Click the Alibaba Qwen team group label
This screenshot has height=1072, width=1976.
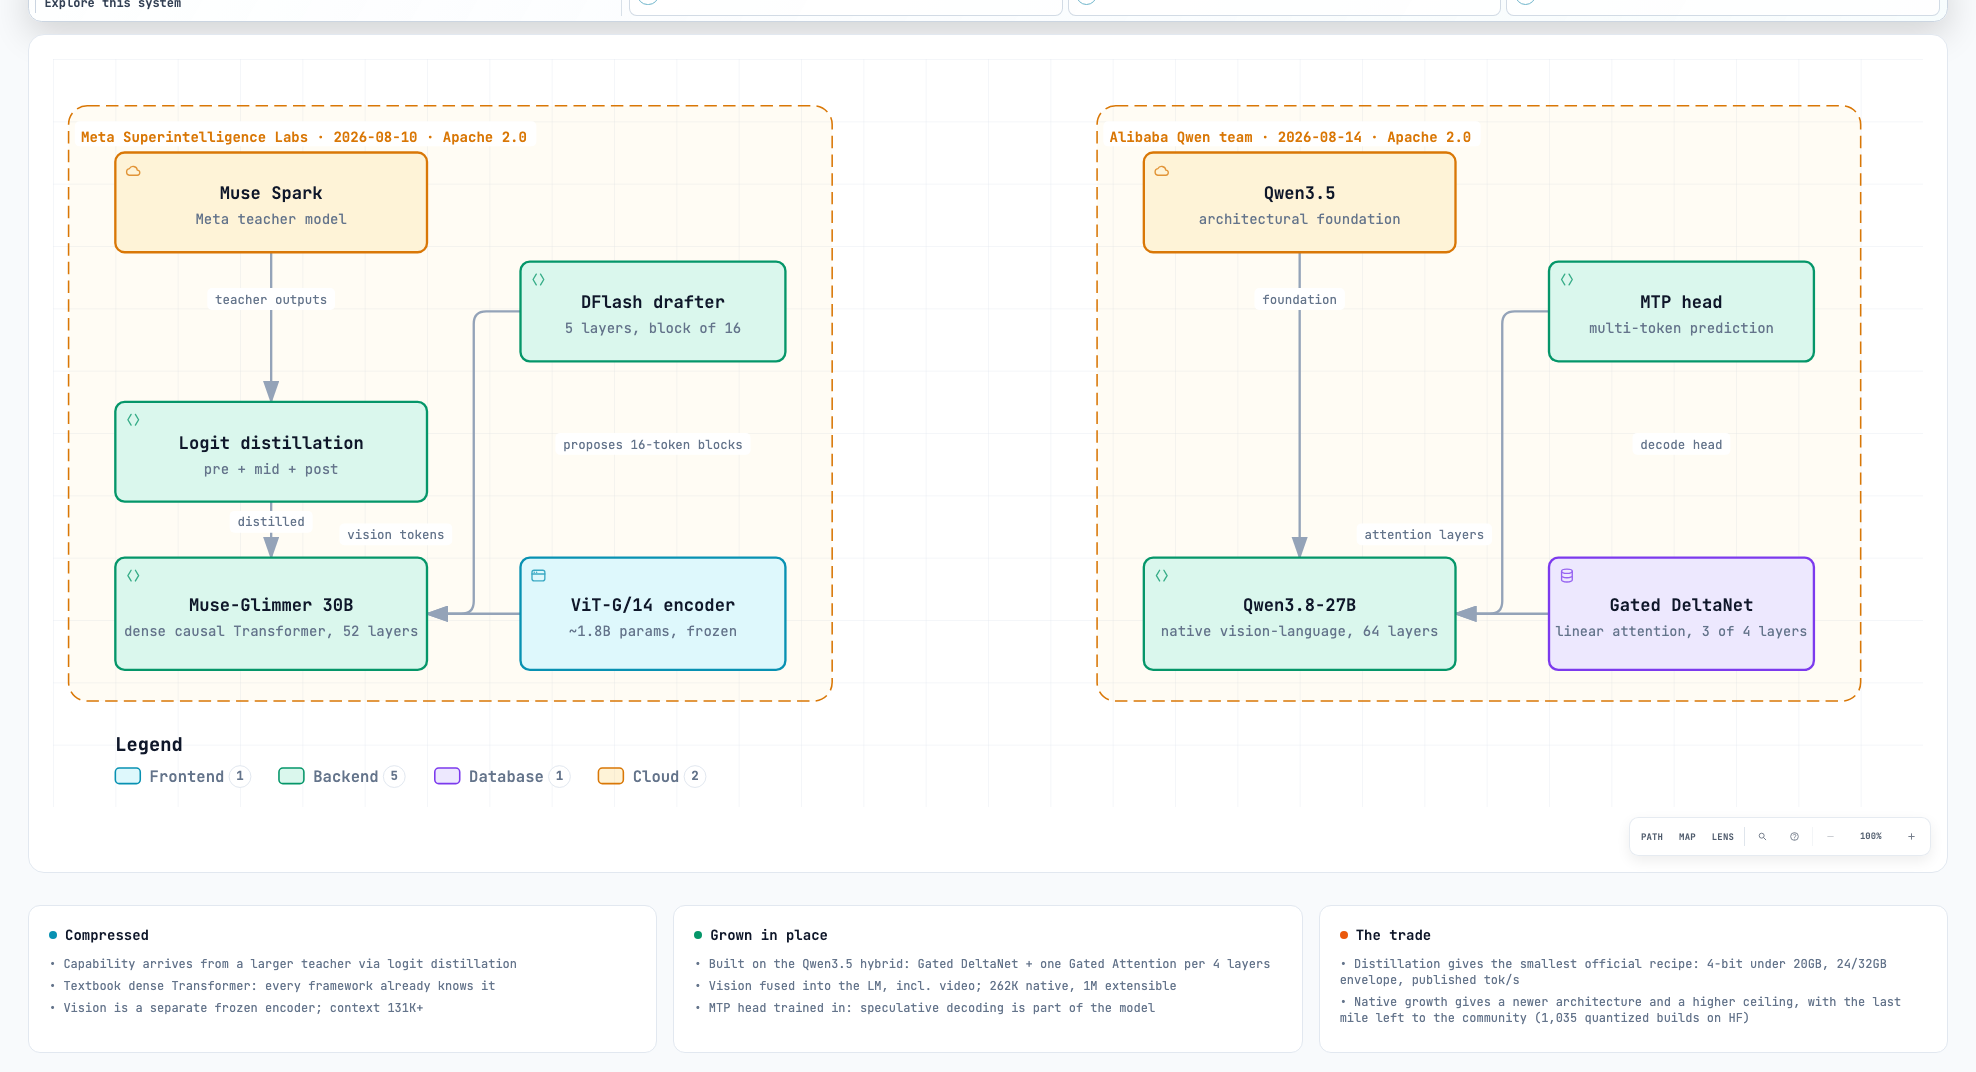(x=1290, y=137)
